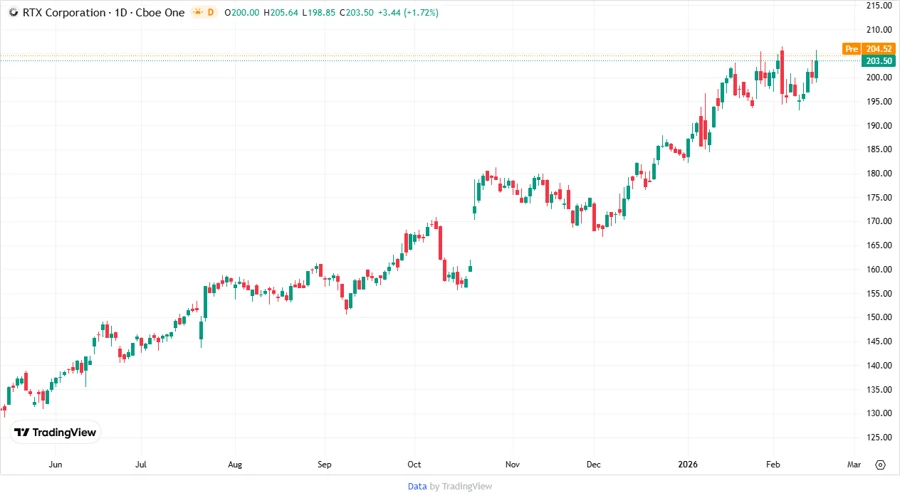Click the high value H205.64
The image size is (900, 498).
281,13
